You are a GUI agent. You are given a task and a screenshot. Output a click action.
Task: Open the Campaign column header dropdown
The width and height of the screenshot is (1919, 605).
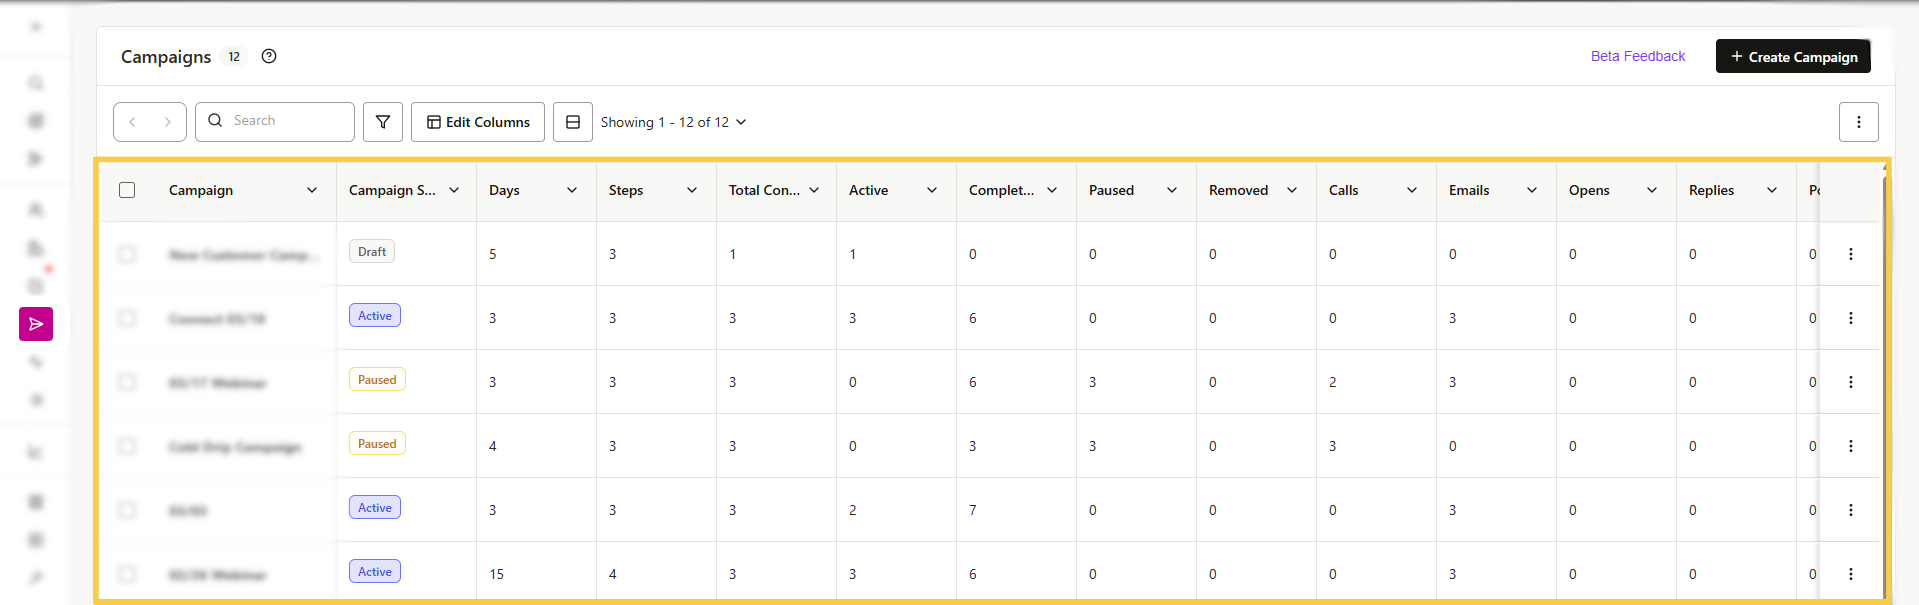tap(312, 190)
